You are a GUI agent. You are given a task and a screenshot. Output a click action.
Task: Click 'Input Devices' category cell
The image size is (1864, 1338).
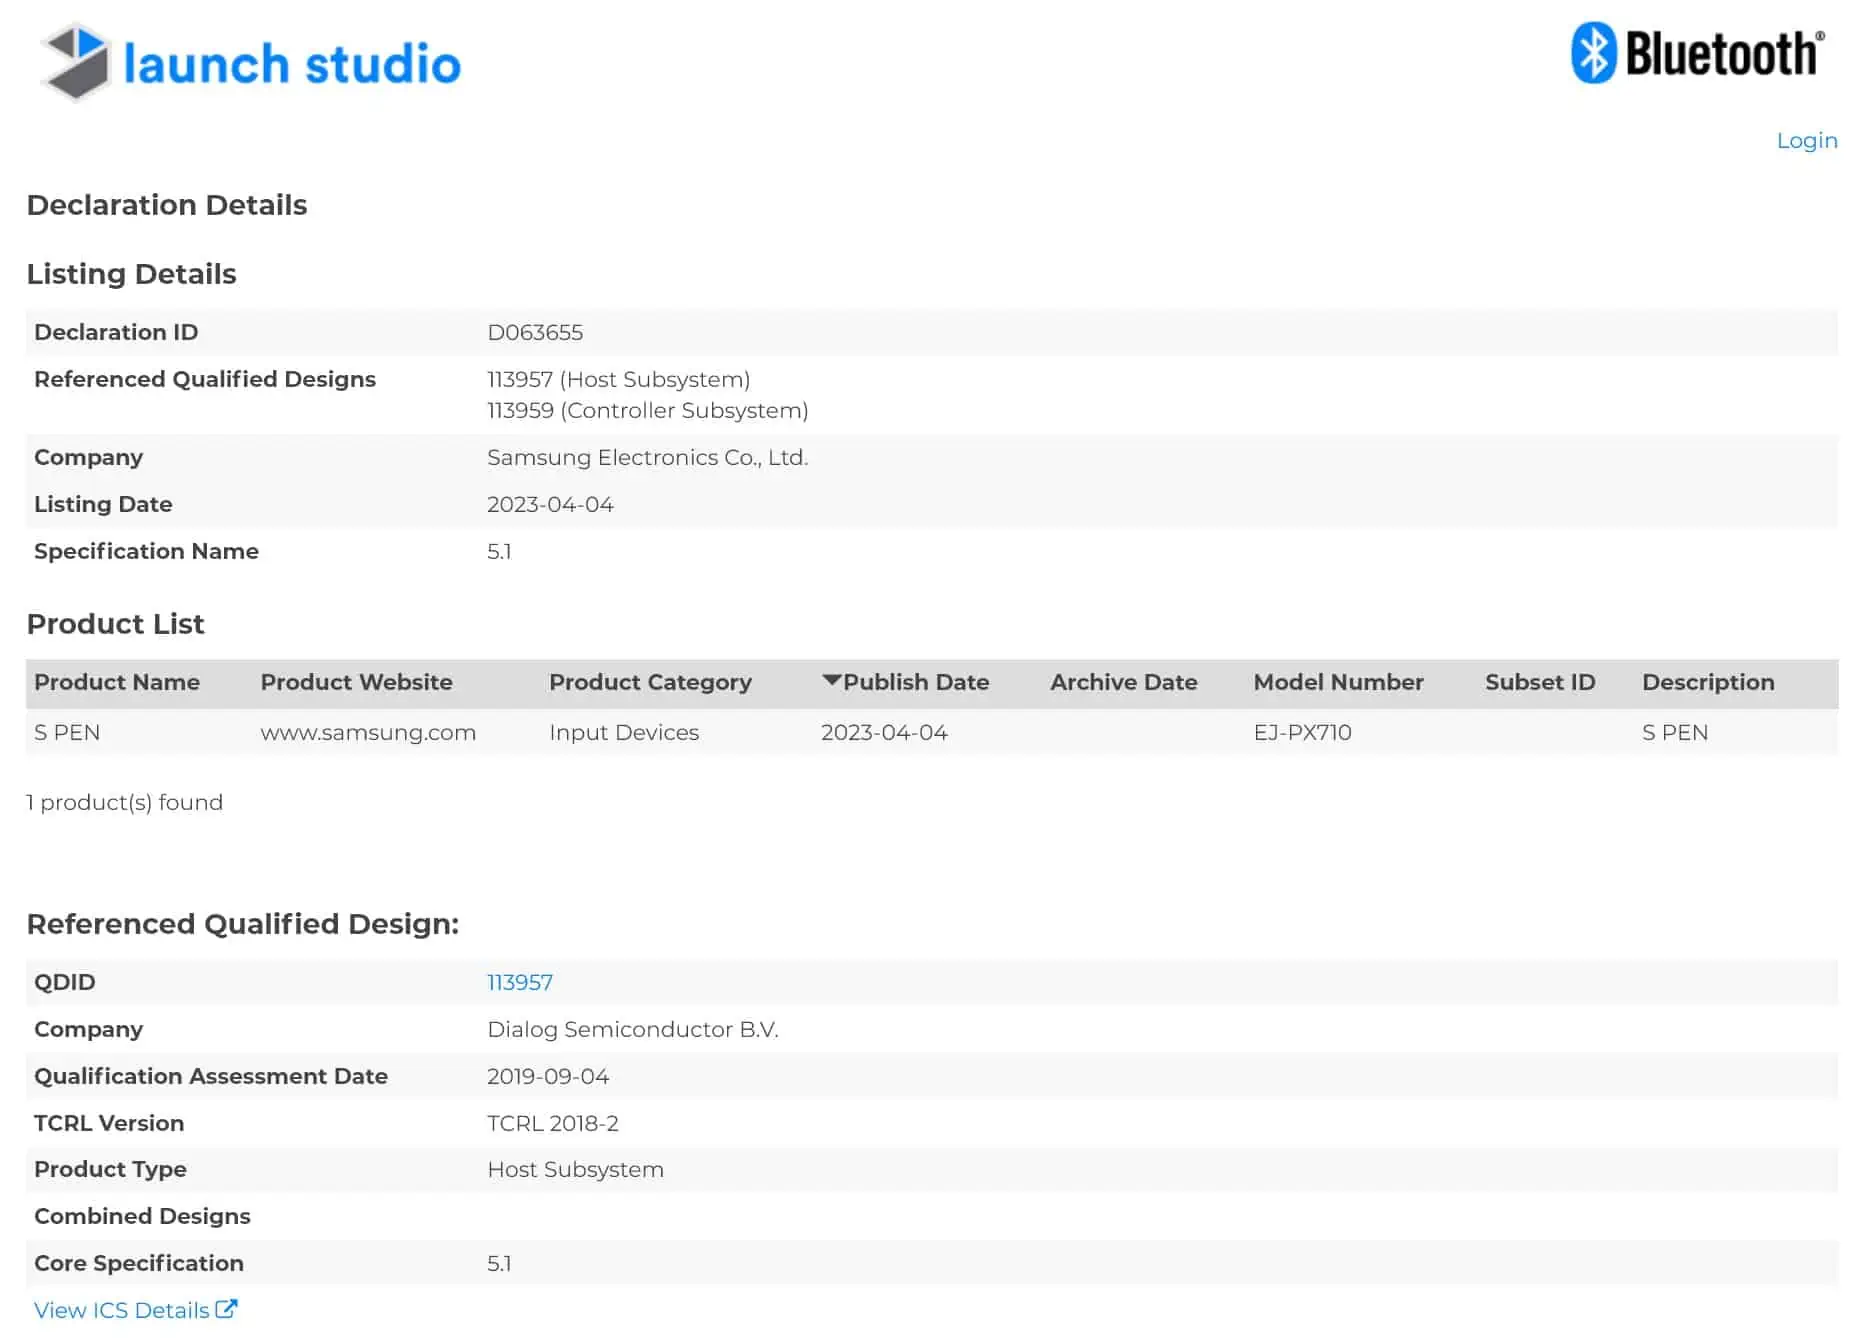click(x=624, y=732)
